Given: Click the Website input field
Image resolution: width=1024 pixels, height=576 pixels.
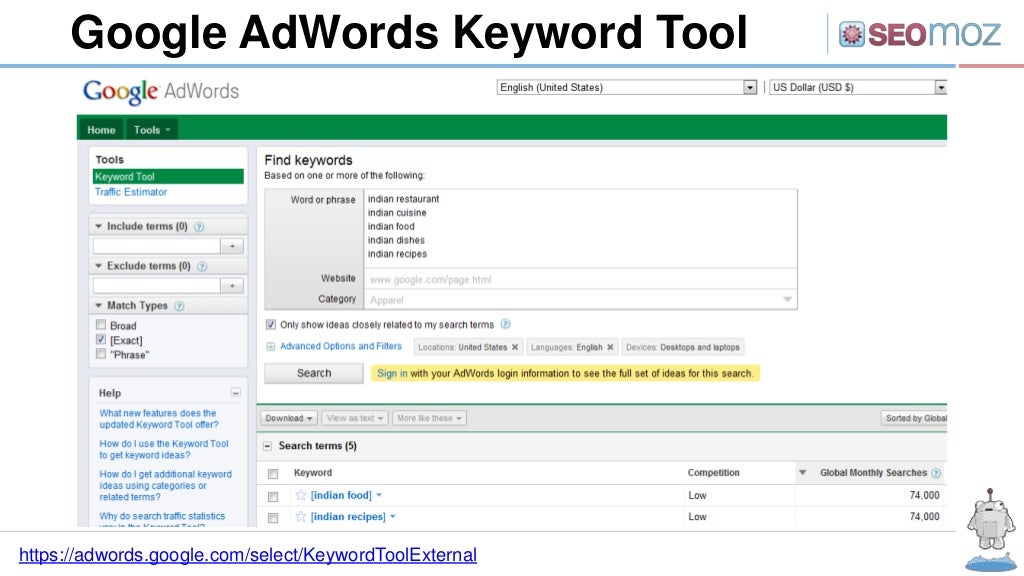Looking at the screenshot, I should 581,280.
